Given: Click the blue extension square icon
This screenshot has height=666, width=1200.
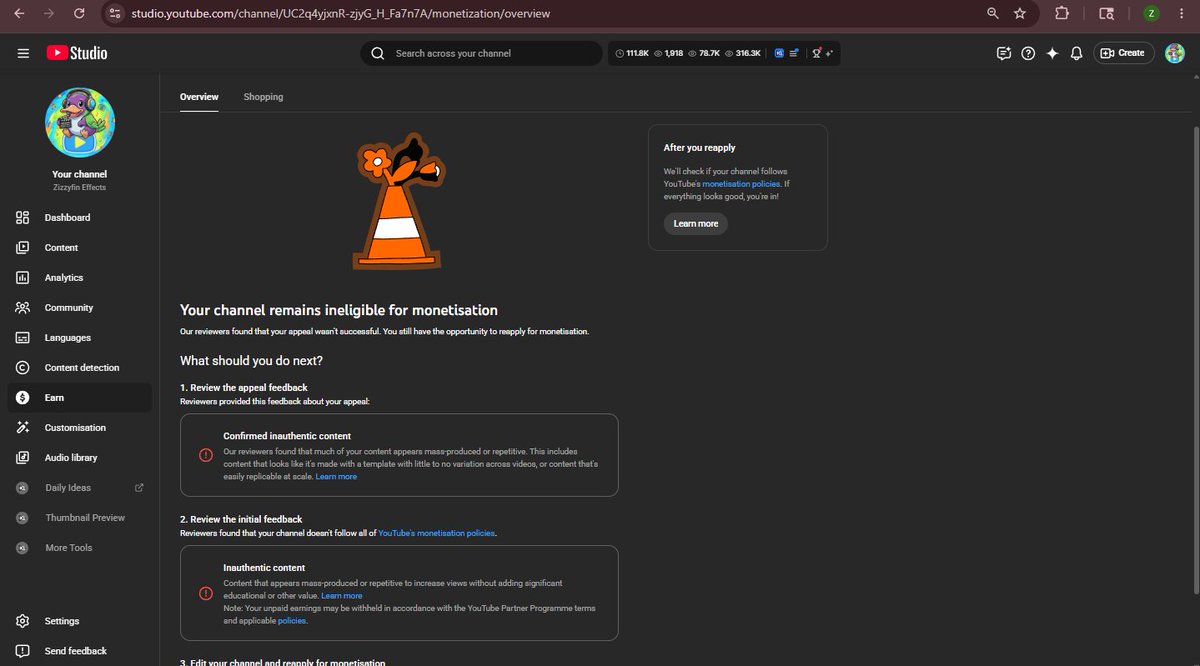Looking at the screenshot, I should (x=779, y=53).
